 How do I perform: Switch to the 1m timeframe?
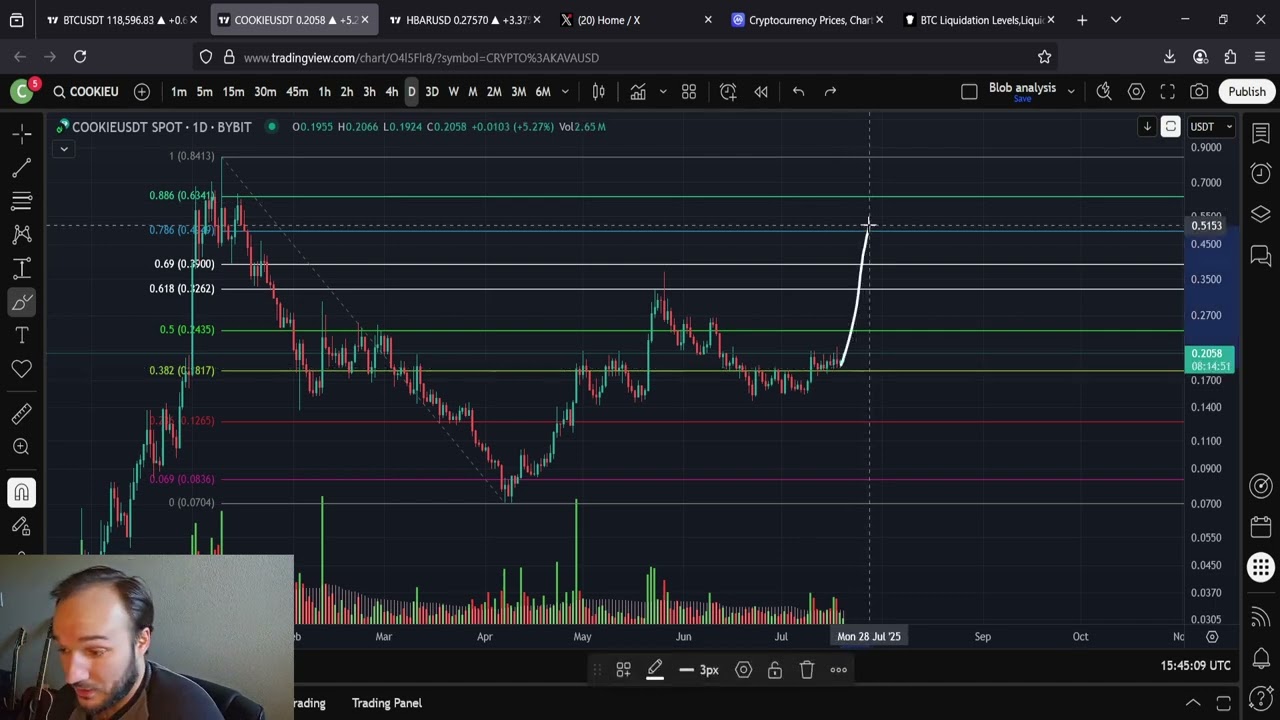pyautogui.click(x=179, y=92)
